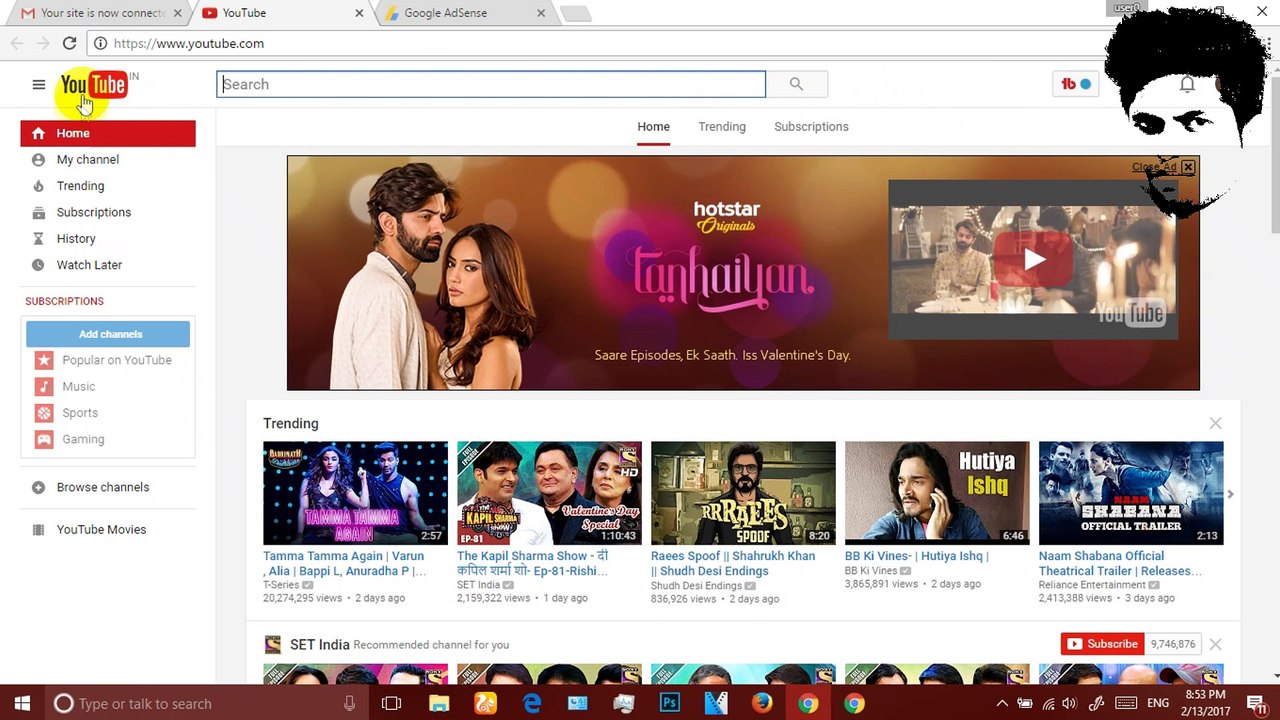The image size is (1280, 720).
Task: Switch to the Gmail tab
Action: click(96, 13)
